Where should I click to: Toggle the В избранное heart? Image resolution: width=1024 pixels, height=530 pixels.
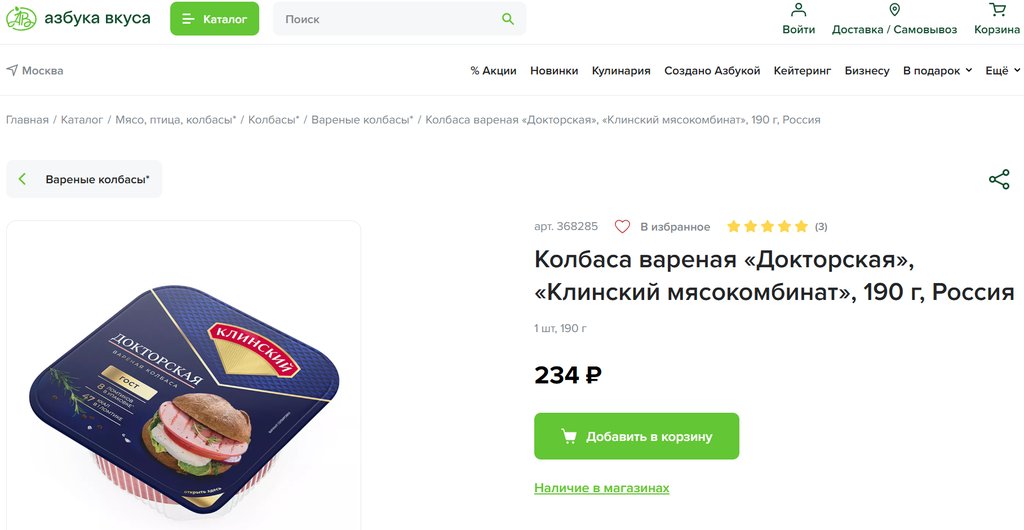[622, 226]
